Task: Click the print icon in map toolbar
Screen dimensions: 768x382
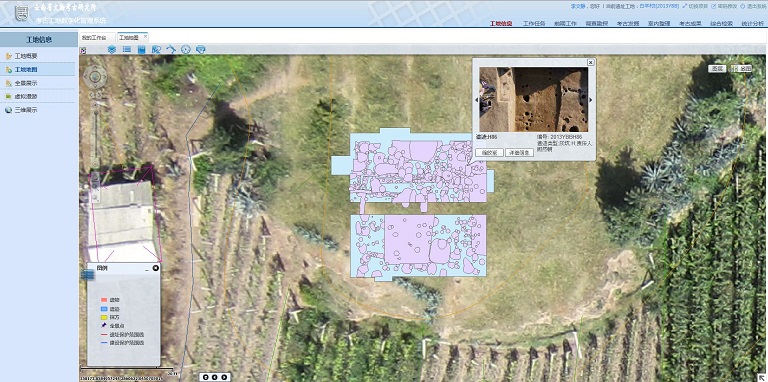Action: pos(200,49)
